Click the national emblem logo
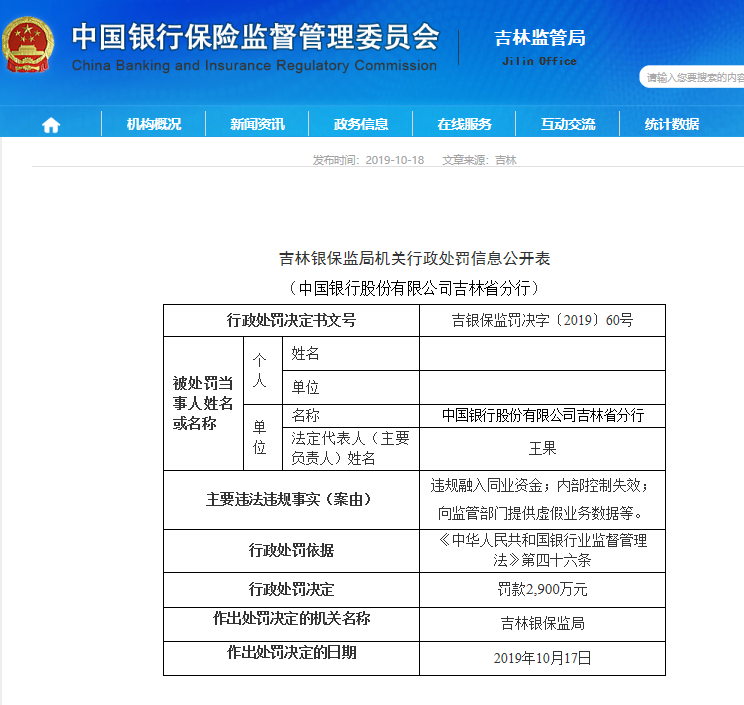This screenshot has width=744, height=705. (28, 45)
